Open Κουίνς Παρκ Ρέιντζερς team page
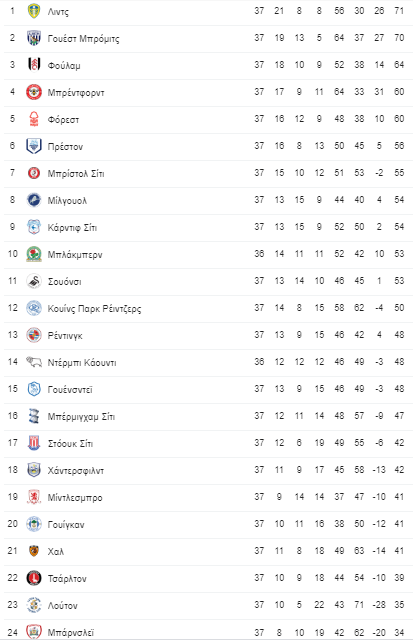 (94, 309)
